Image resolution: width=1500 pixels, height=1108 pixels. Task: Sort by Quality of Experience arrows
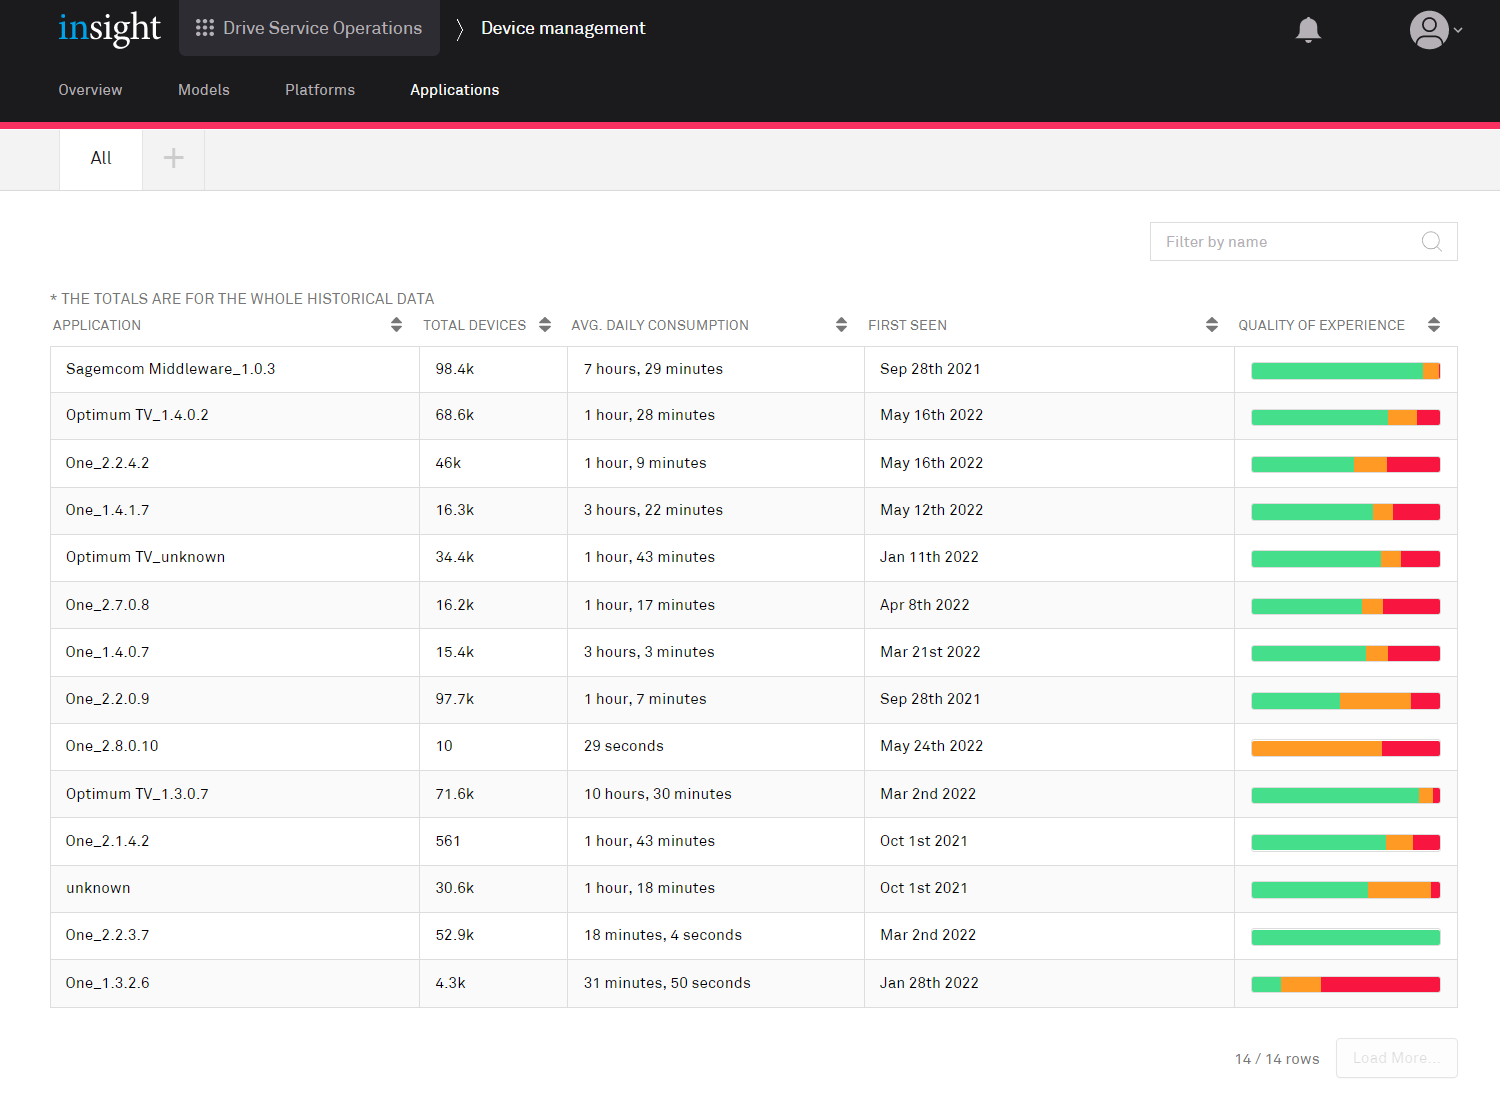click(1433, 325)
